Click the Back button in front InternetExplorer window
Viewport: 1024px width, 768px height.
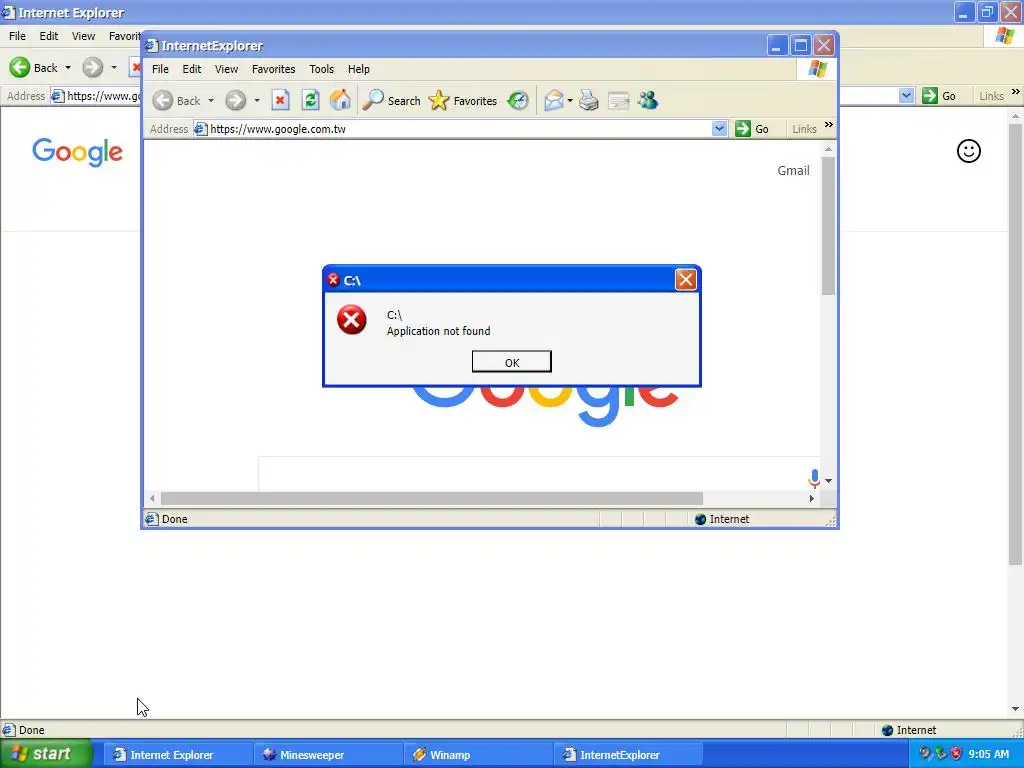(177, 101)
